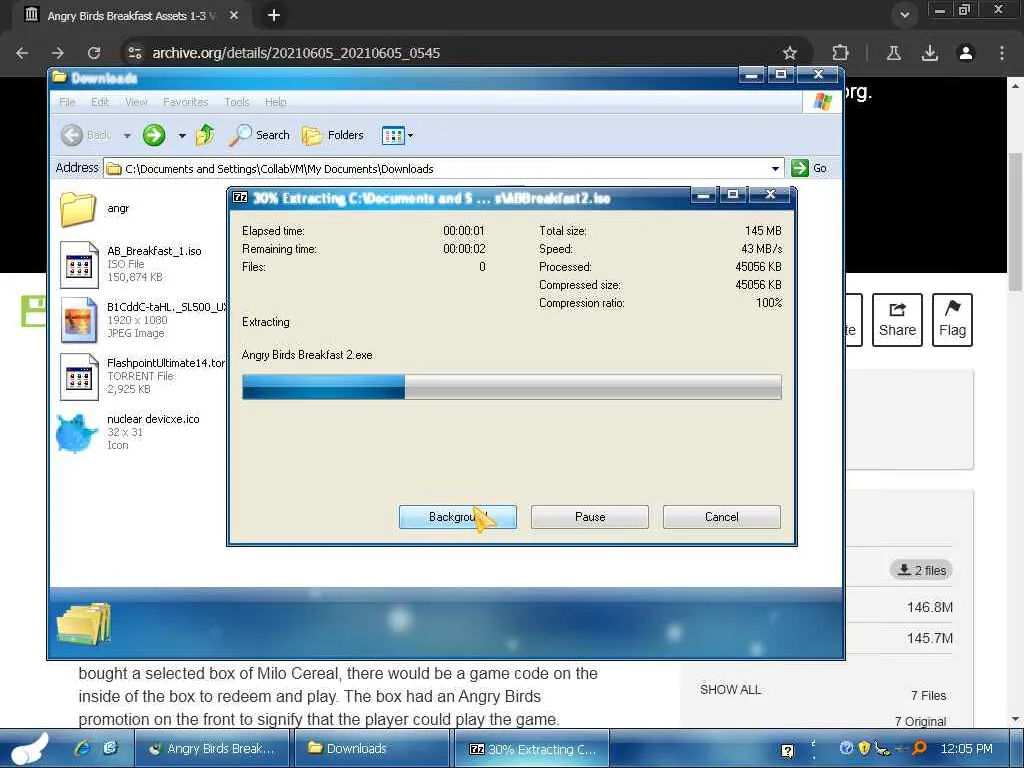Click the Chrome back navigation arrow
This screenshot has width=1024, height=768.
pos(22,53)
